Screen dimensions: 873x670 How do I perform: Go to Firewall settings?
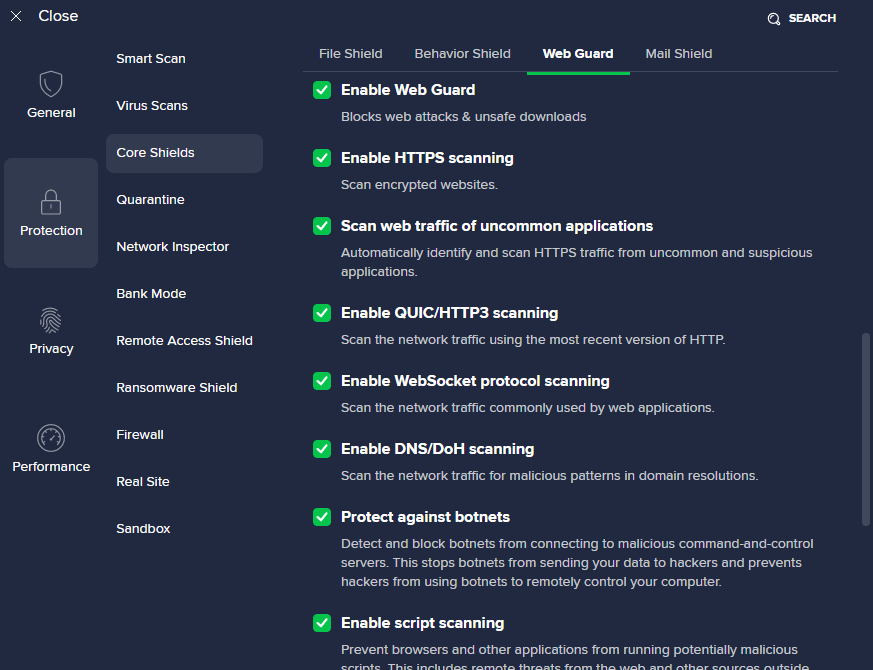[140, 435]
